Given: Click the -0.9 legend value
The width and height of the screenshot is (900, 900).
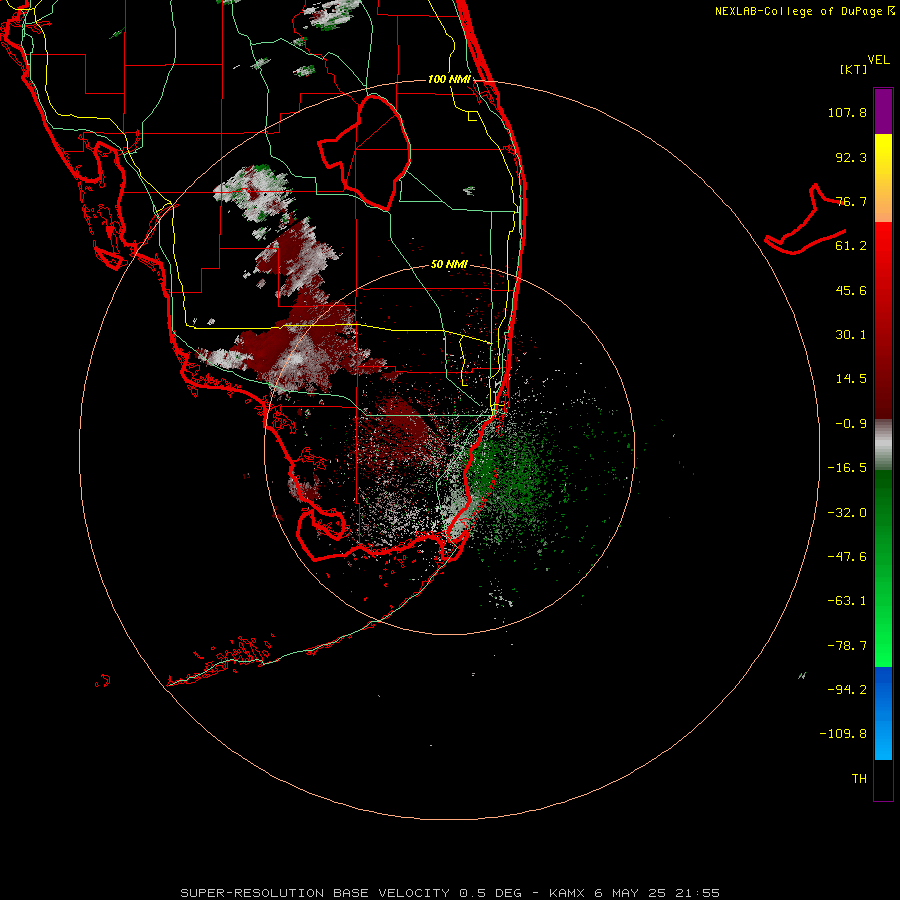Looking at the screenshot, I should tap(851, 424).
